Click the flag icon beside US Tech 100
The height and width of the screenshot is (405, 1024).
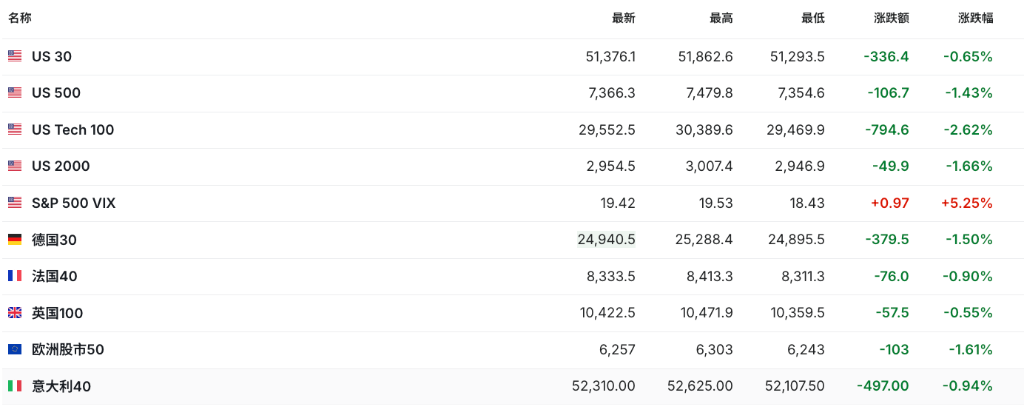[14, 129]
